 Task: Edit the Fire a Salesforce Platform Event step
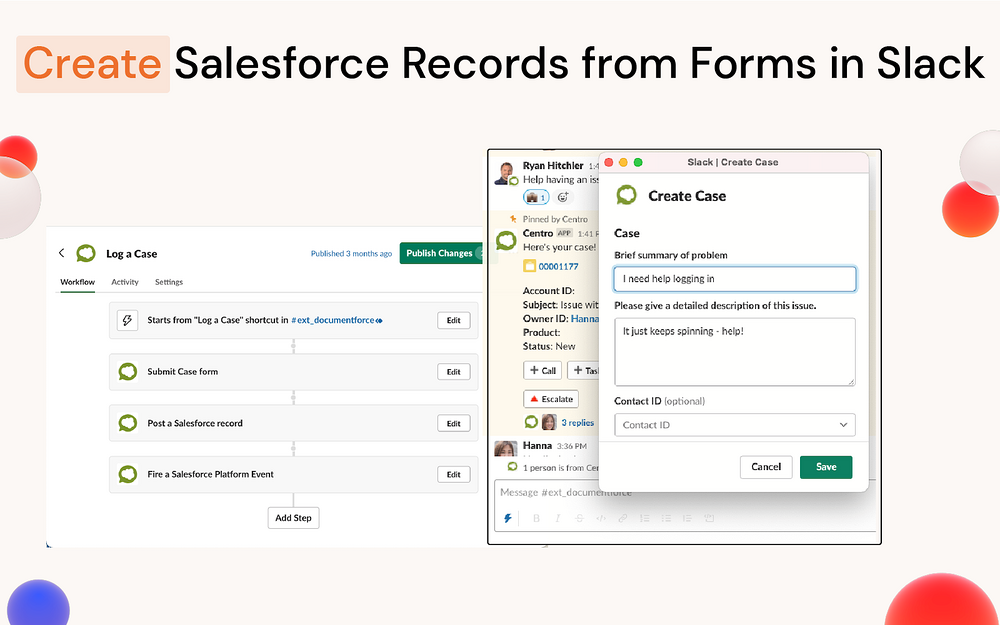(453, 474)
